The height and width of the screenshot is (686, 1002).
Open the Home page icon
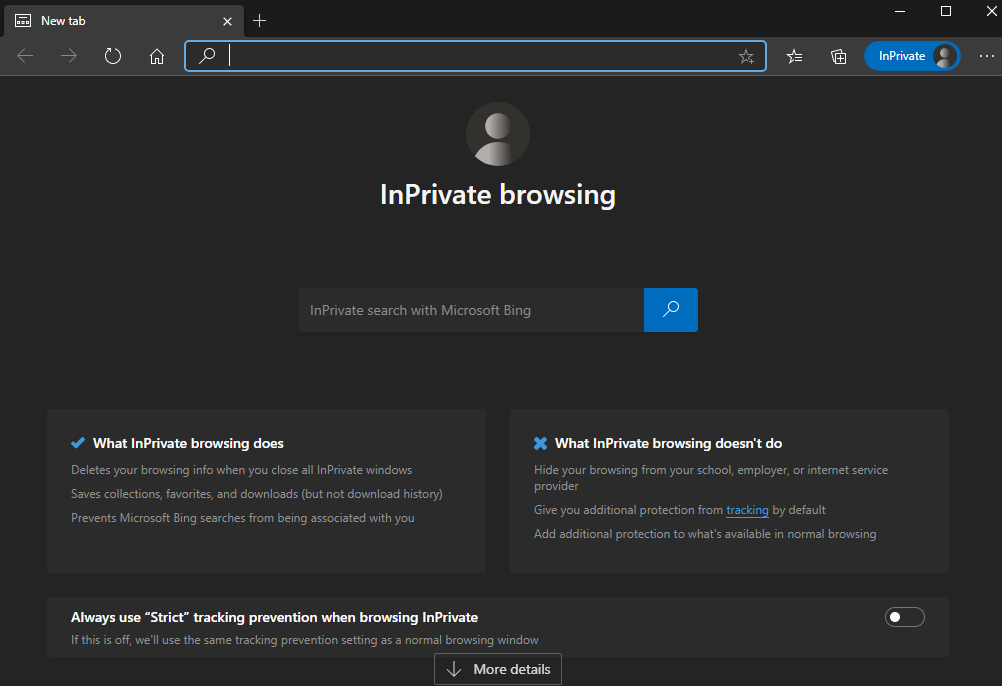[x=157, y=56]
